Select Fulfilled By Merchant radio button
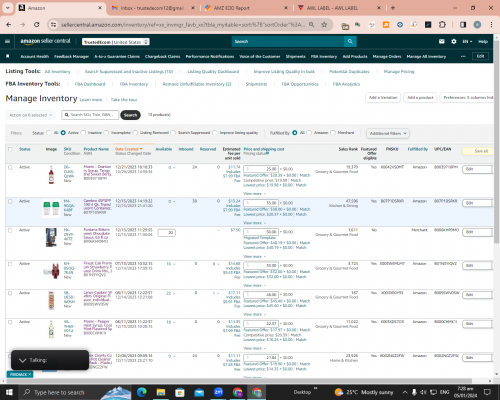 [x=333, y=133]
